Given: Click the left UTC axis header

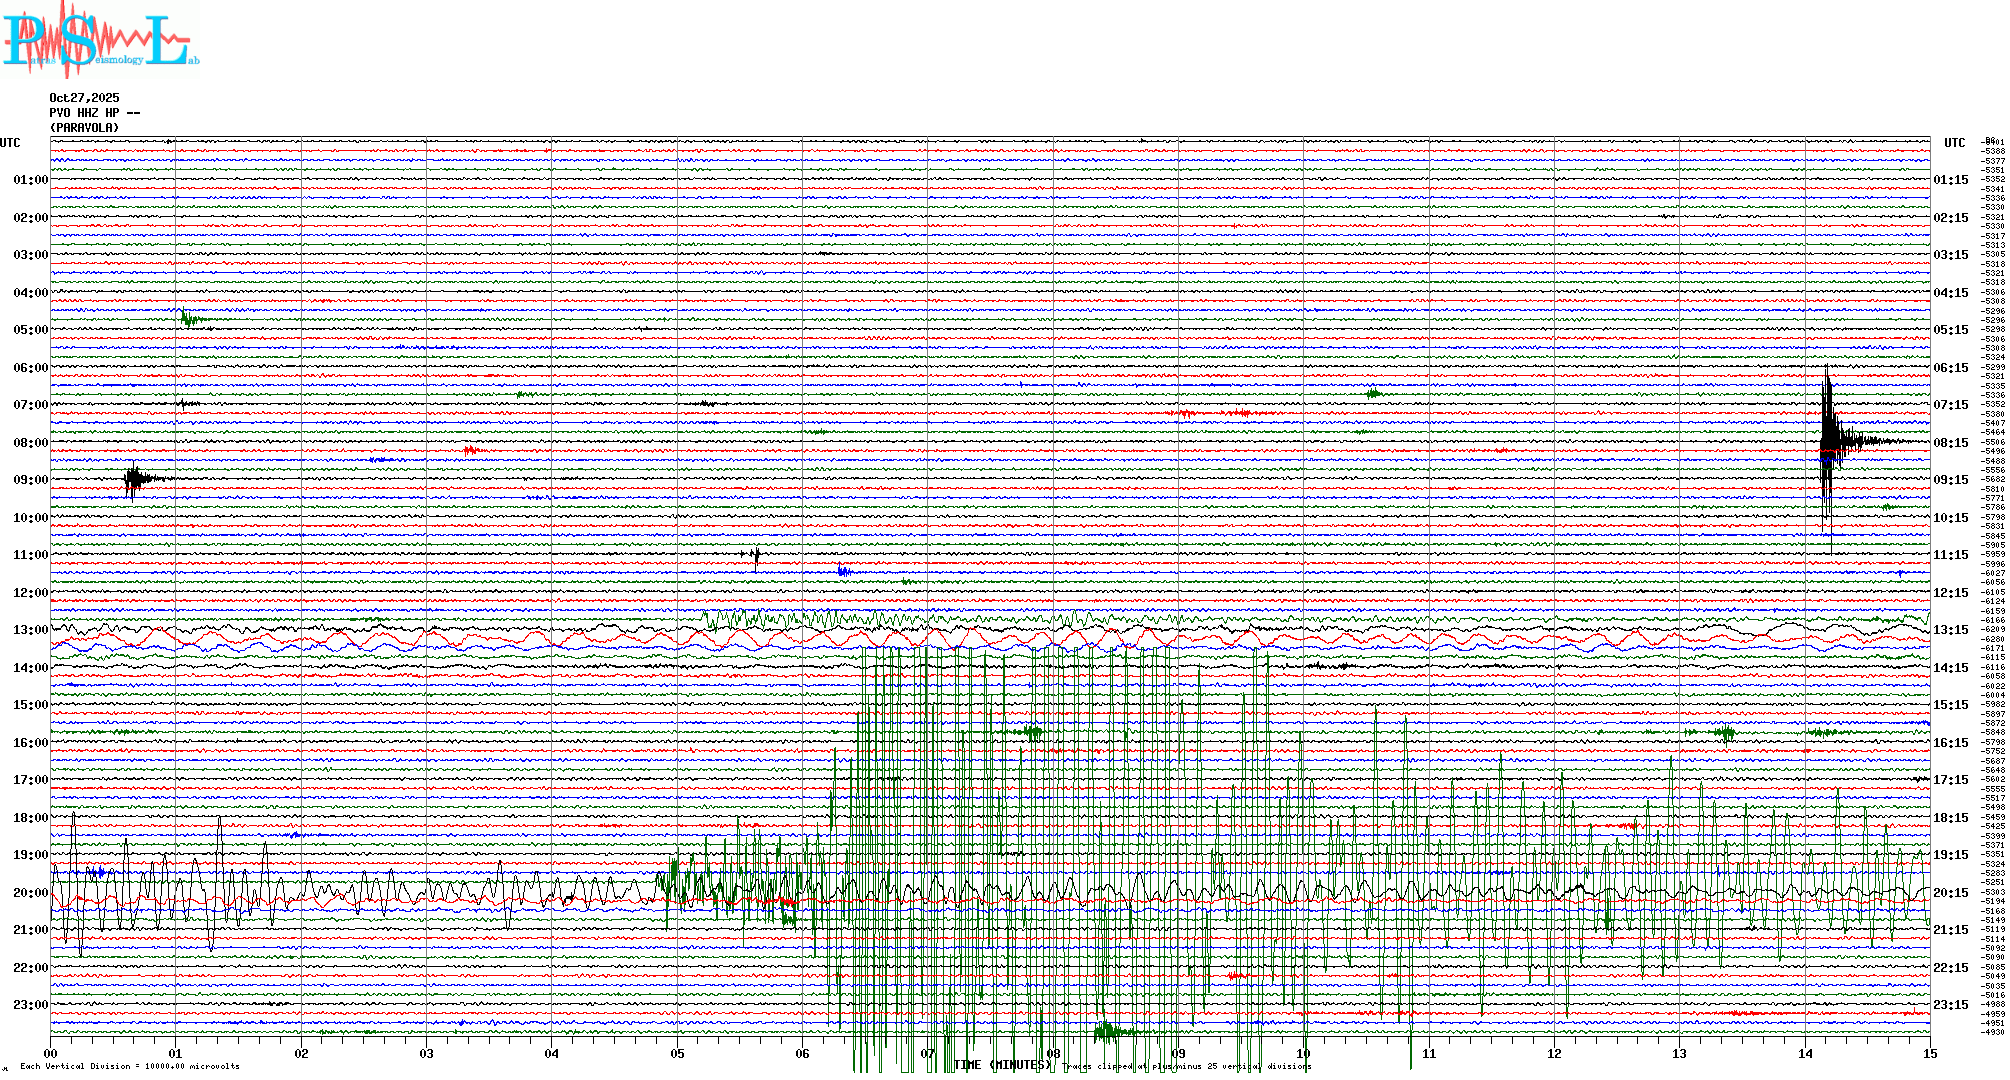Looking at the screenshot, I should pyautogui.click(x=10, y=143).
